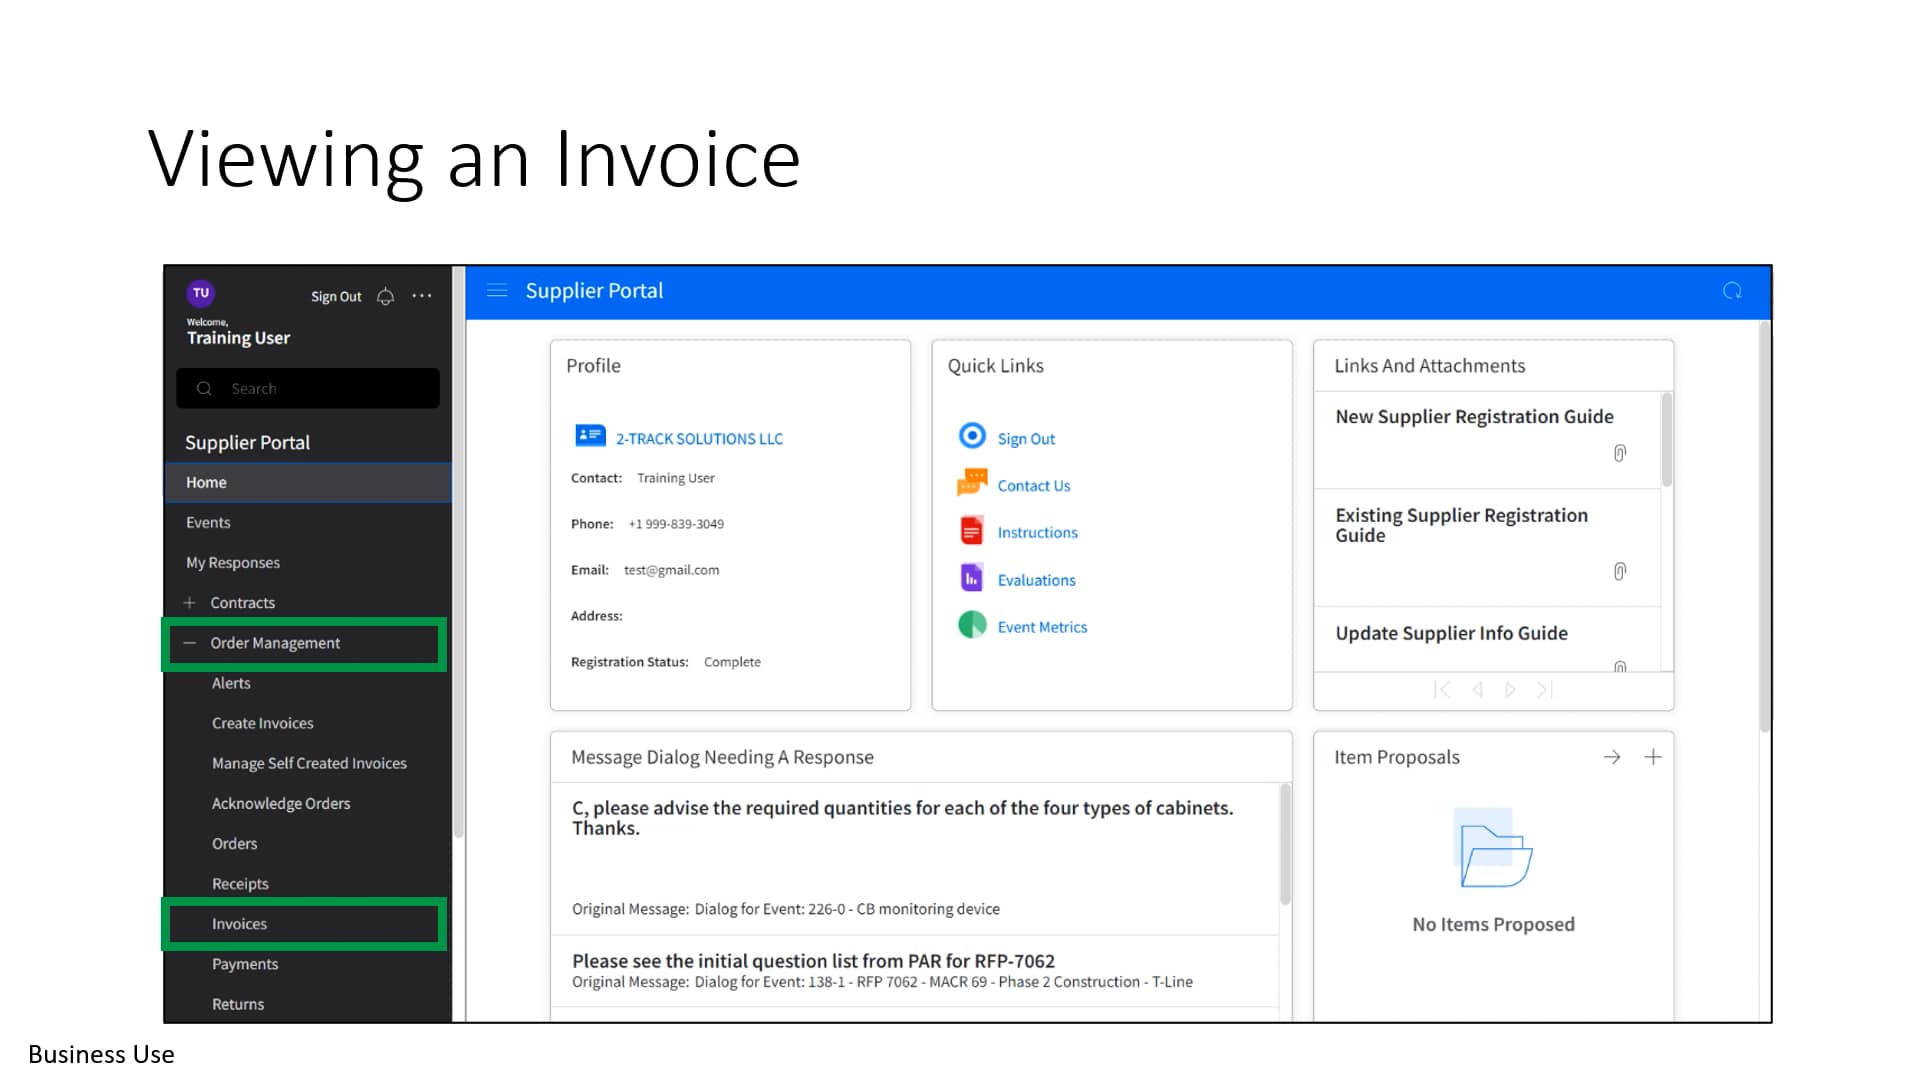Expand the Contracts section
The height and width of the screenshot is (1080, 1920).
point(190,602)
